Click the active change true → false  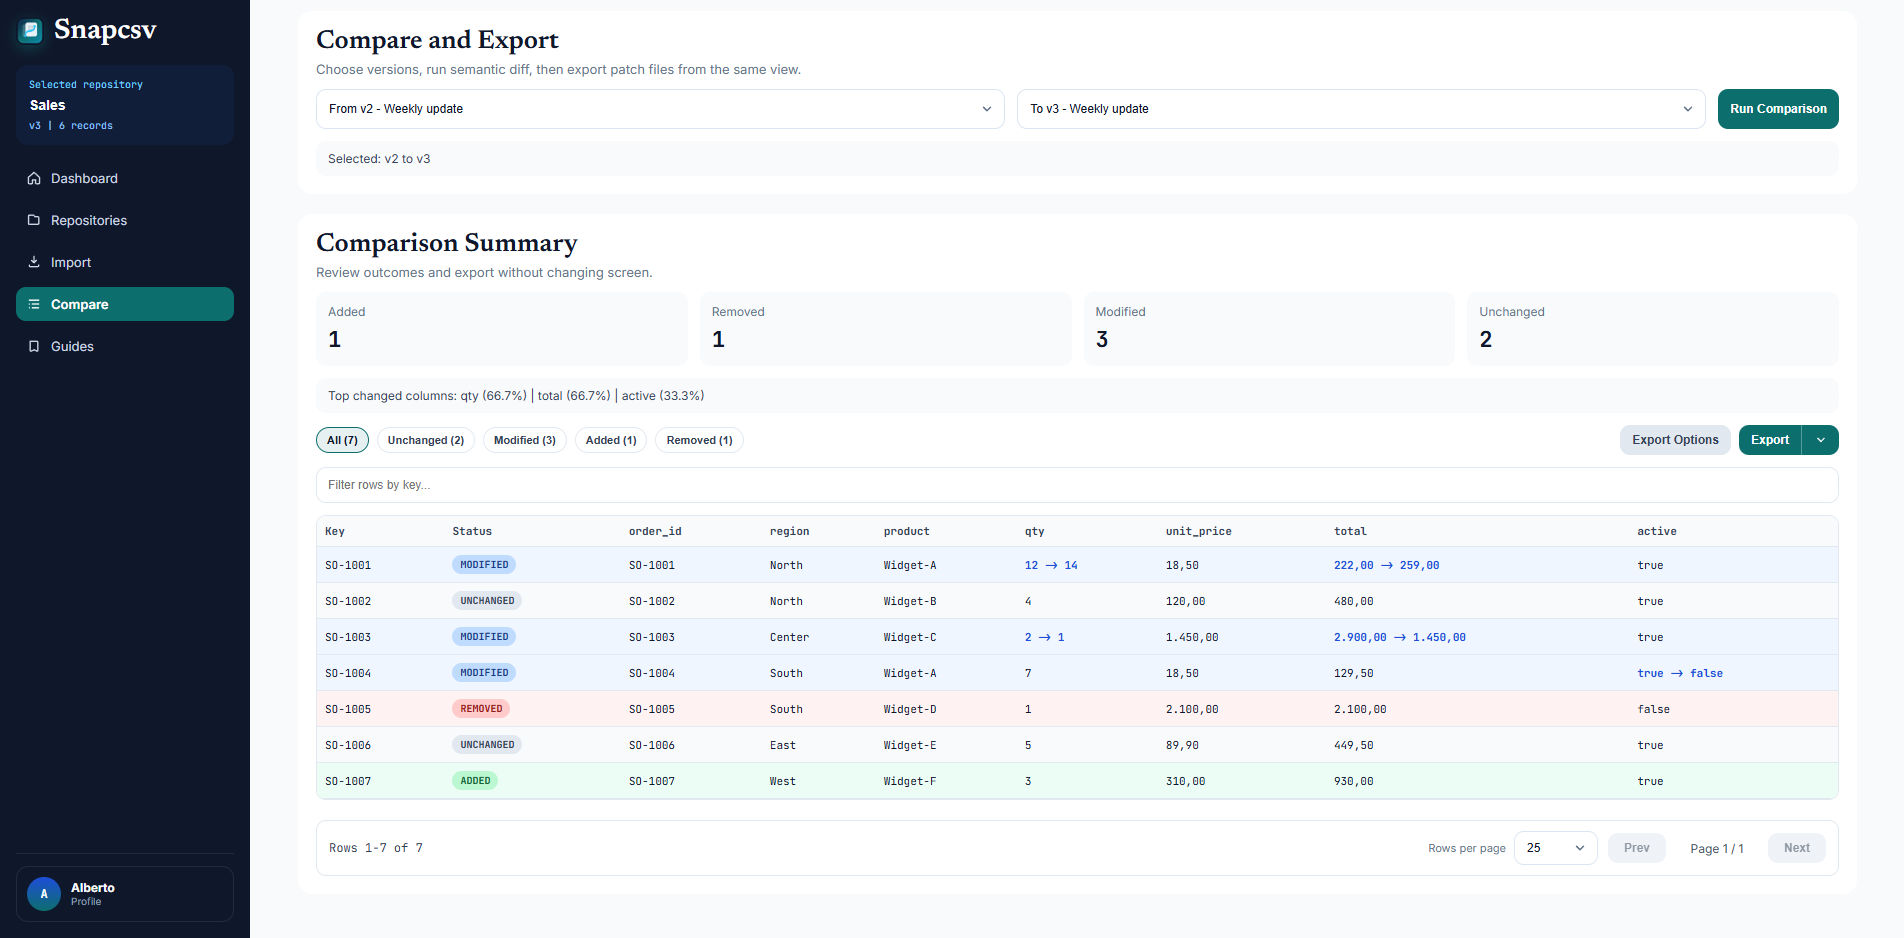(1680, 673)
